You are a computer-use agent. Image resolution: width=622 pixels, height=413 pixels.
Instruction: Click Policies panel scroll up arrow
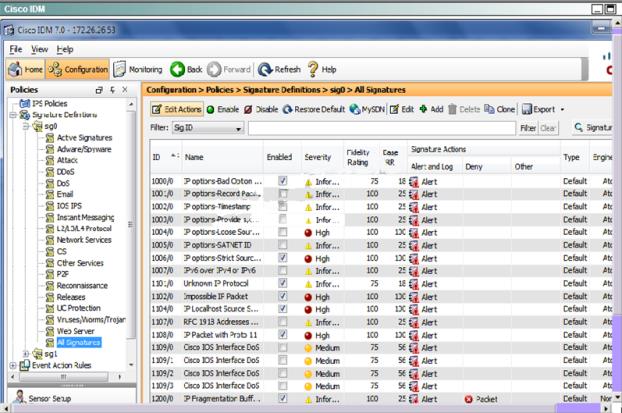pyautogui.click(x=131, y=104)
